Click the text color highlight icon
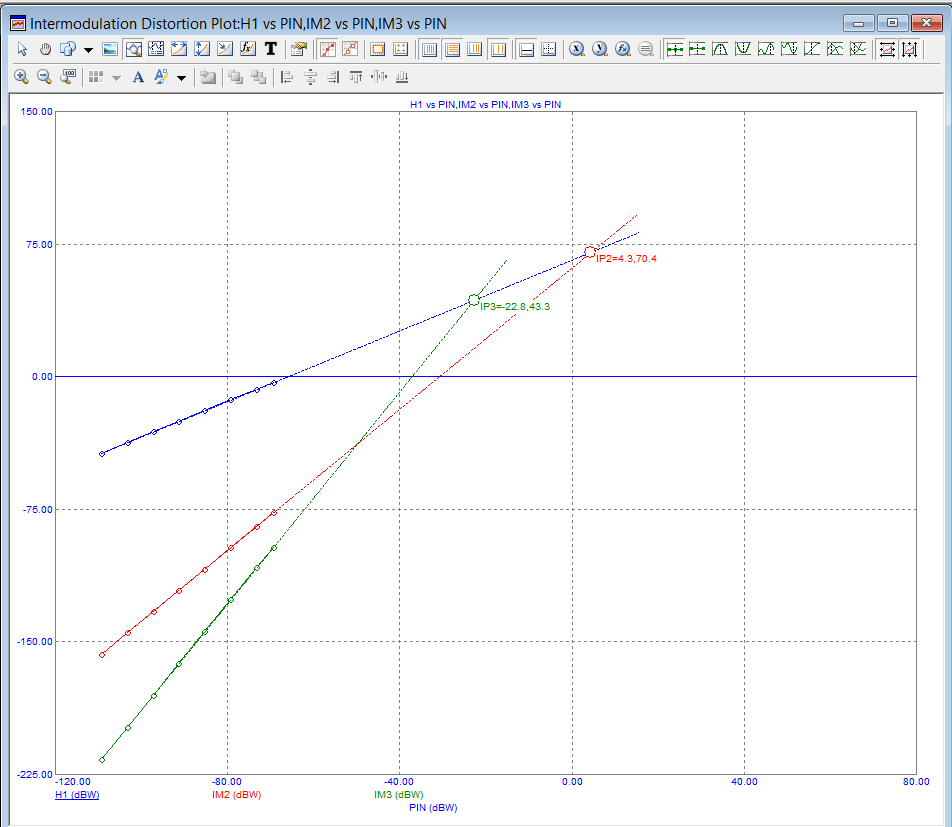The height and width of the screenshot is (827, 952). 161,77
